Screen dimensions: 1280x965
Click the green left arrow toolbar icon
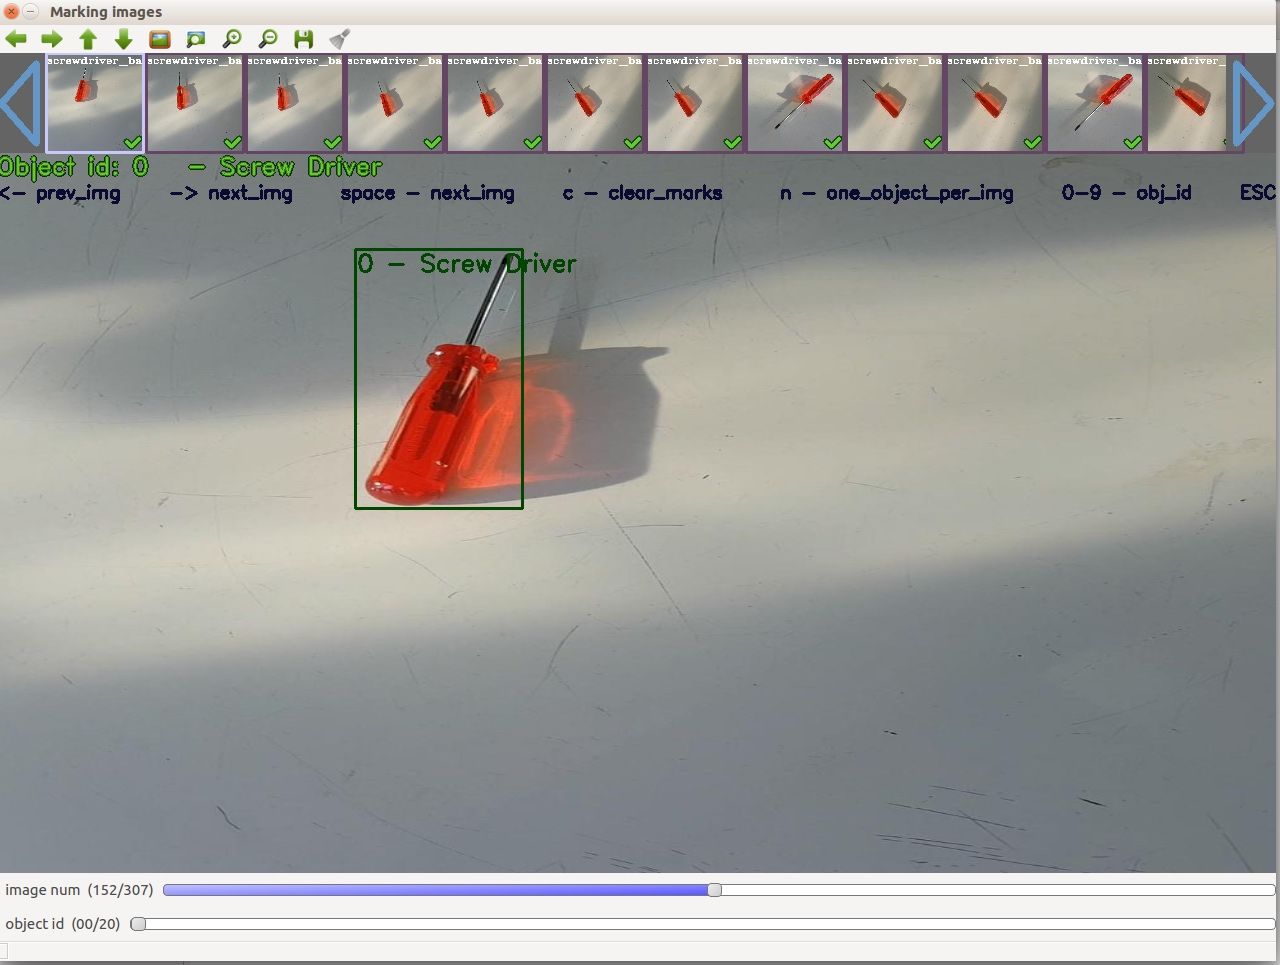[16, 39]
